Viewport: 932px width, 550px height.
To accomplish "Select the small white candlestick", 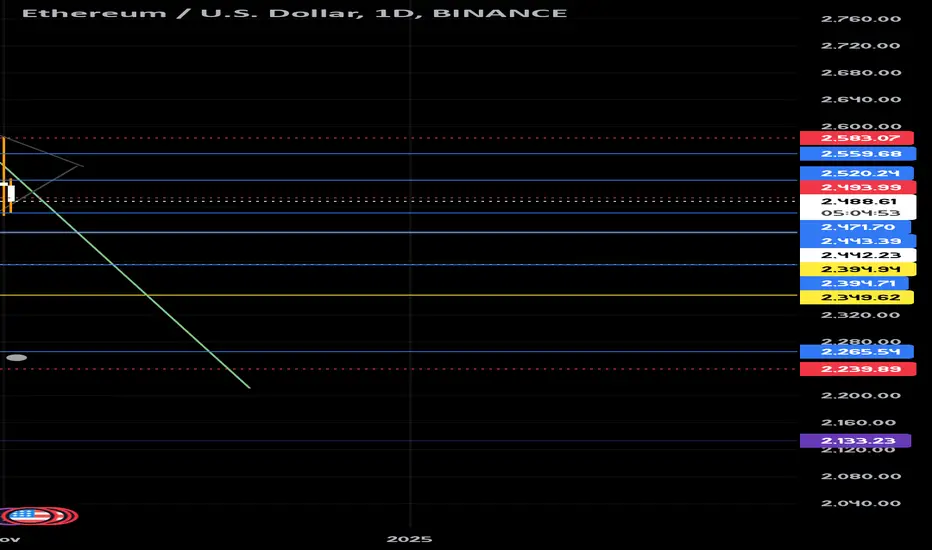I will tap(10, 193).
